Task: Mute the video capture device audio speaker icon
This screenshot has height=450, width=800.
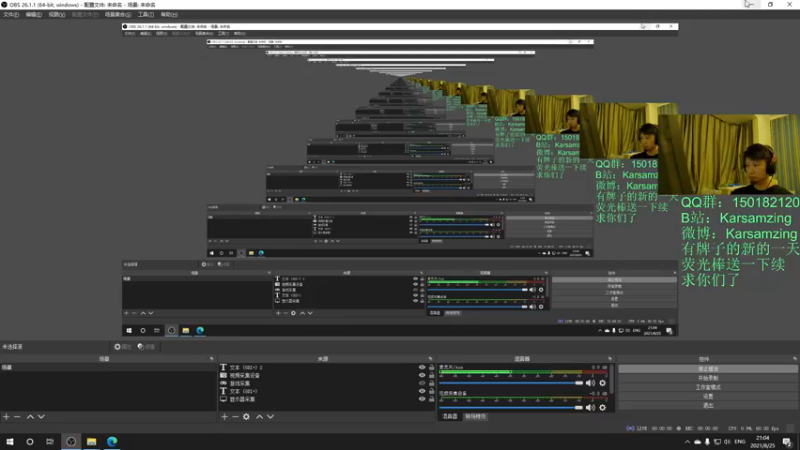Action: pos(590,408)
